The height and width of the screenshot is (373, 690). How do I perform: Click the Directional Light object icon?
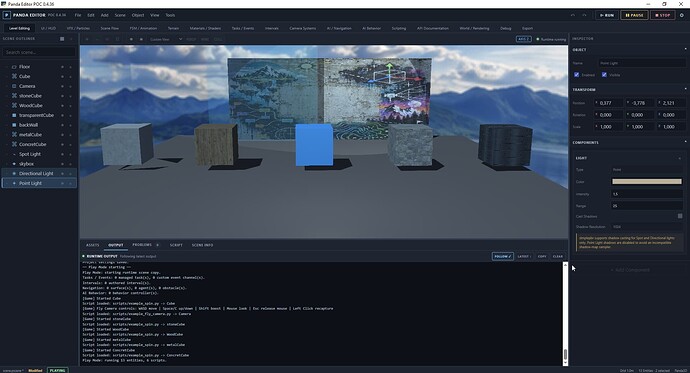click(x=14, y=173)
